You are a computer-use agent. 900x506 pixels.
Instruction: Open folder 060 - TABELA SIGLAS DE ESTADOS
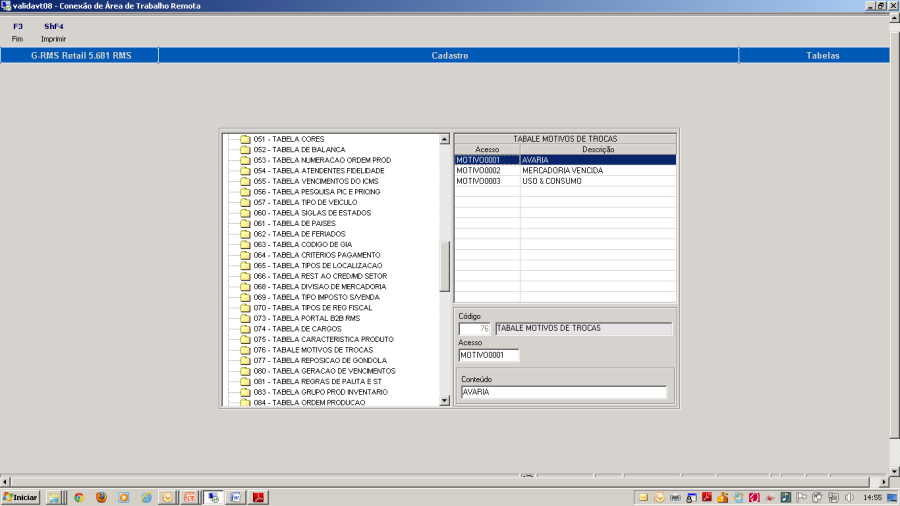(x=305, y=213)
